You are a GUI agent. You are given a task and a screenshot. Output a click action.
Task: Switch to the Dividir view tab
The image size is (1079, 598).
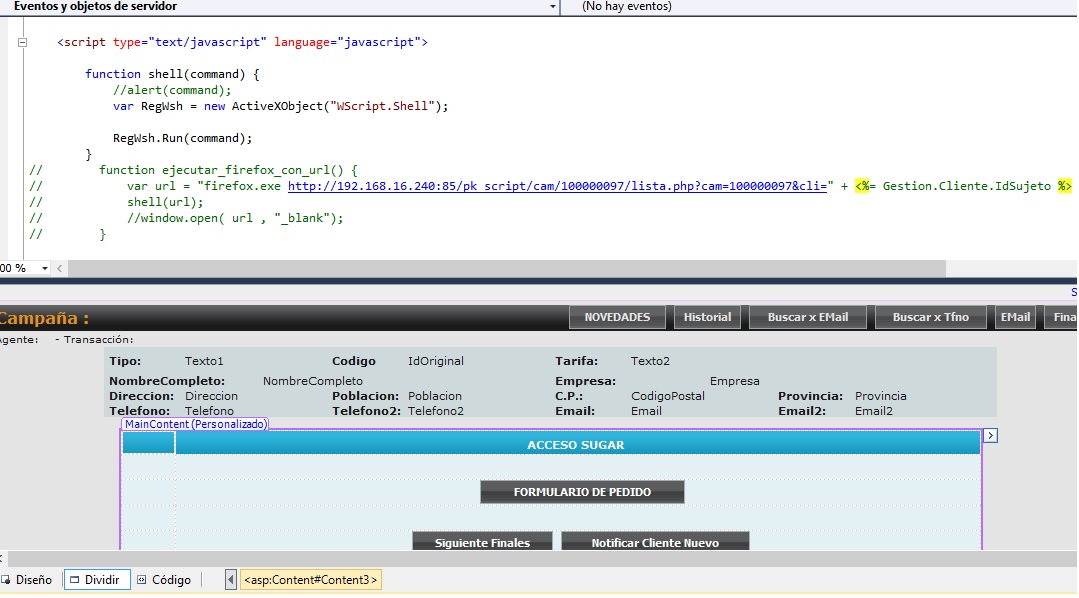coord(95,580)
